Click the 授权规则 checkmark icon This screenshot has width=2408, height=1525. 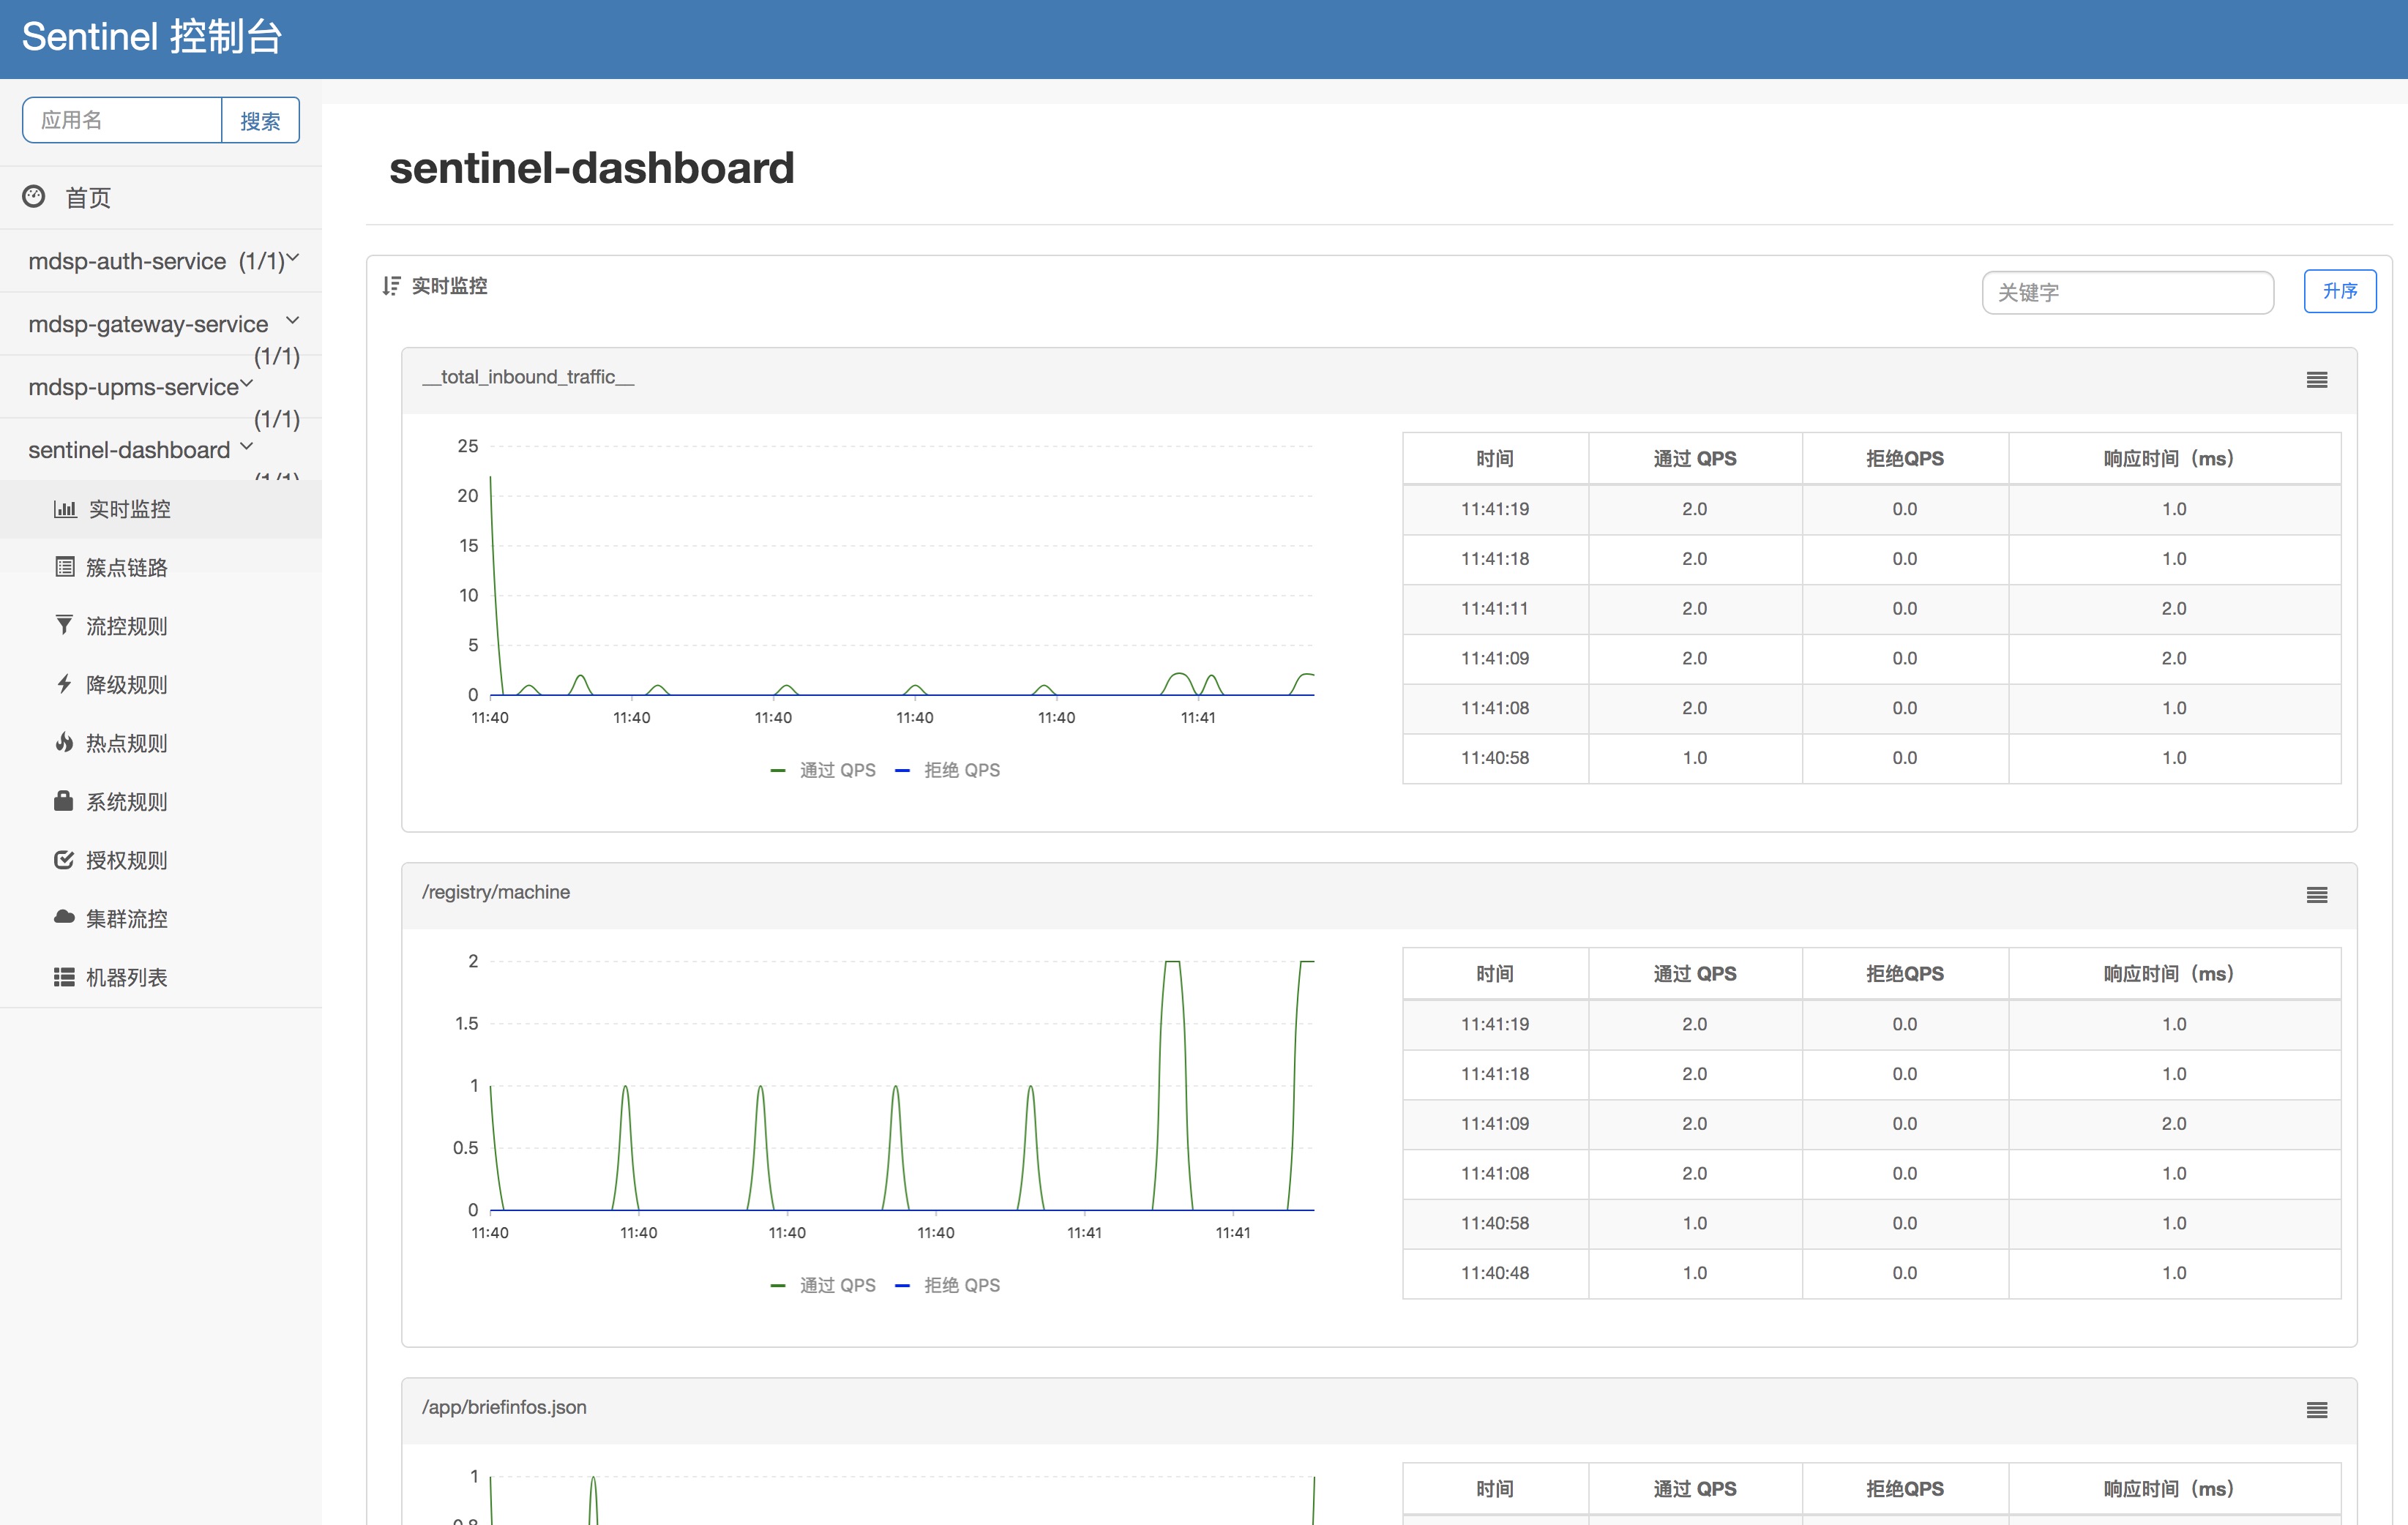coord(64,859)
